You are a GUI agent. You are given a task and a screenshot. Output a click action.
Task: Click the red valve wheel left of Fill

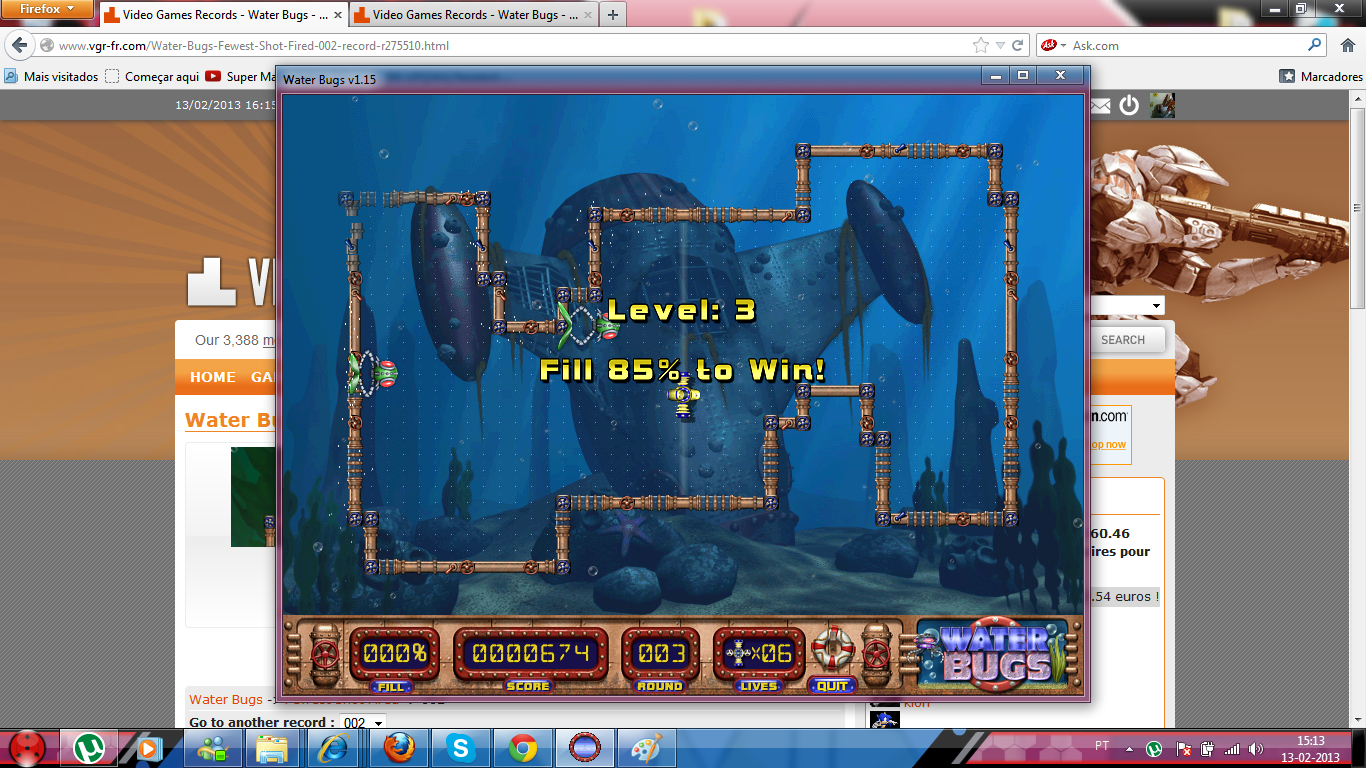324,655
